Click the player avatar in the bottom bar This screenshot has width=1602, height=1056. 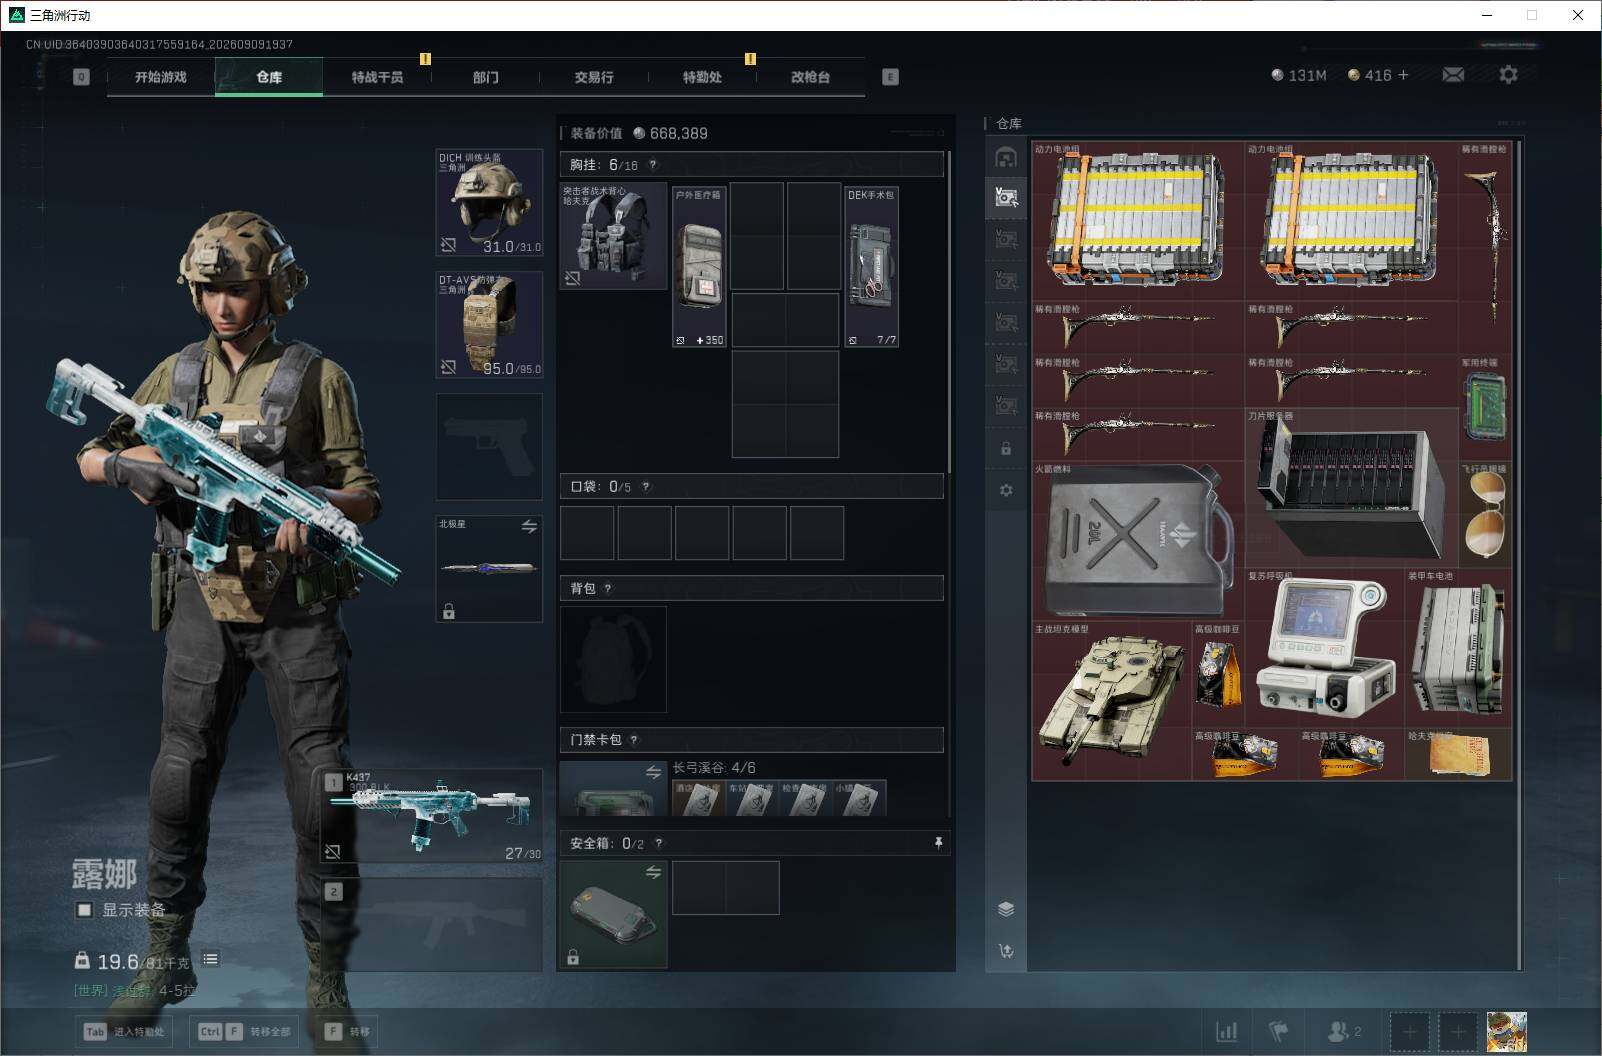[x=1506, y=1032]
